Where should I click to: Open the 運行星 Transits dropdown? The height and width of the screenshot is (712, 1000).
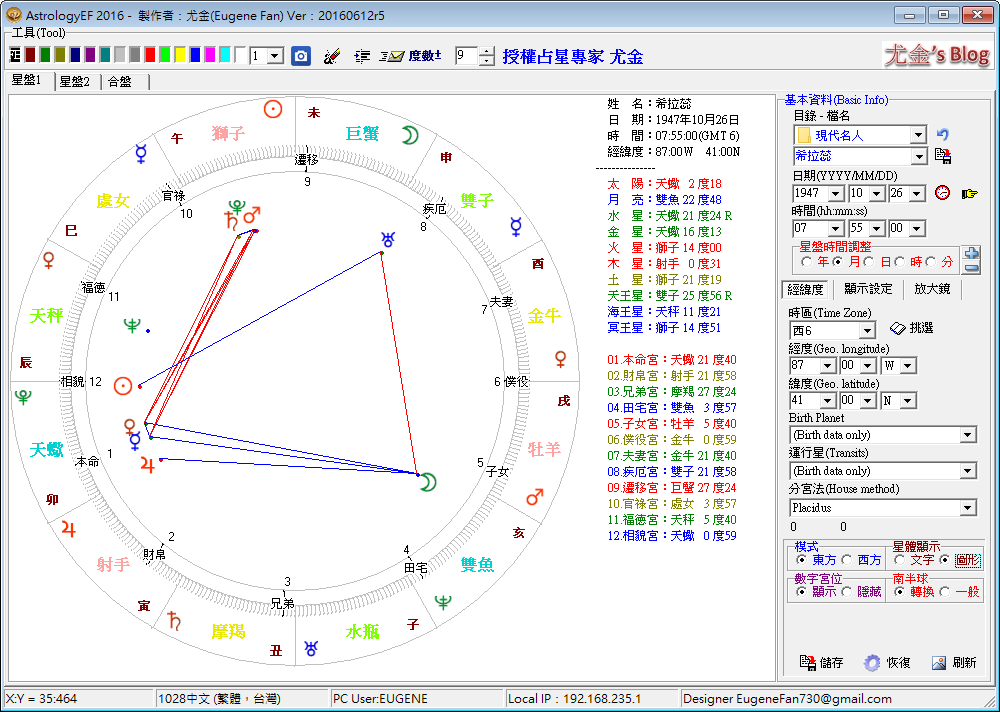pyautogui.click(x=968, y=471)
